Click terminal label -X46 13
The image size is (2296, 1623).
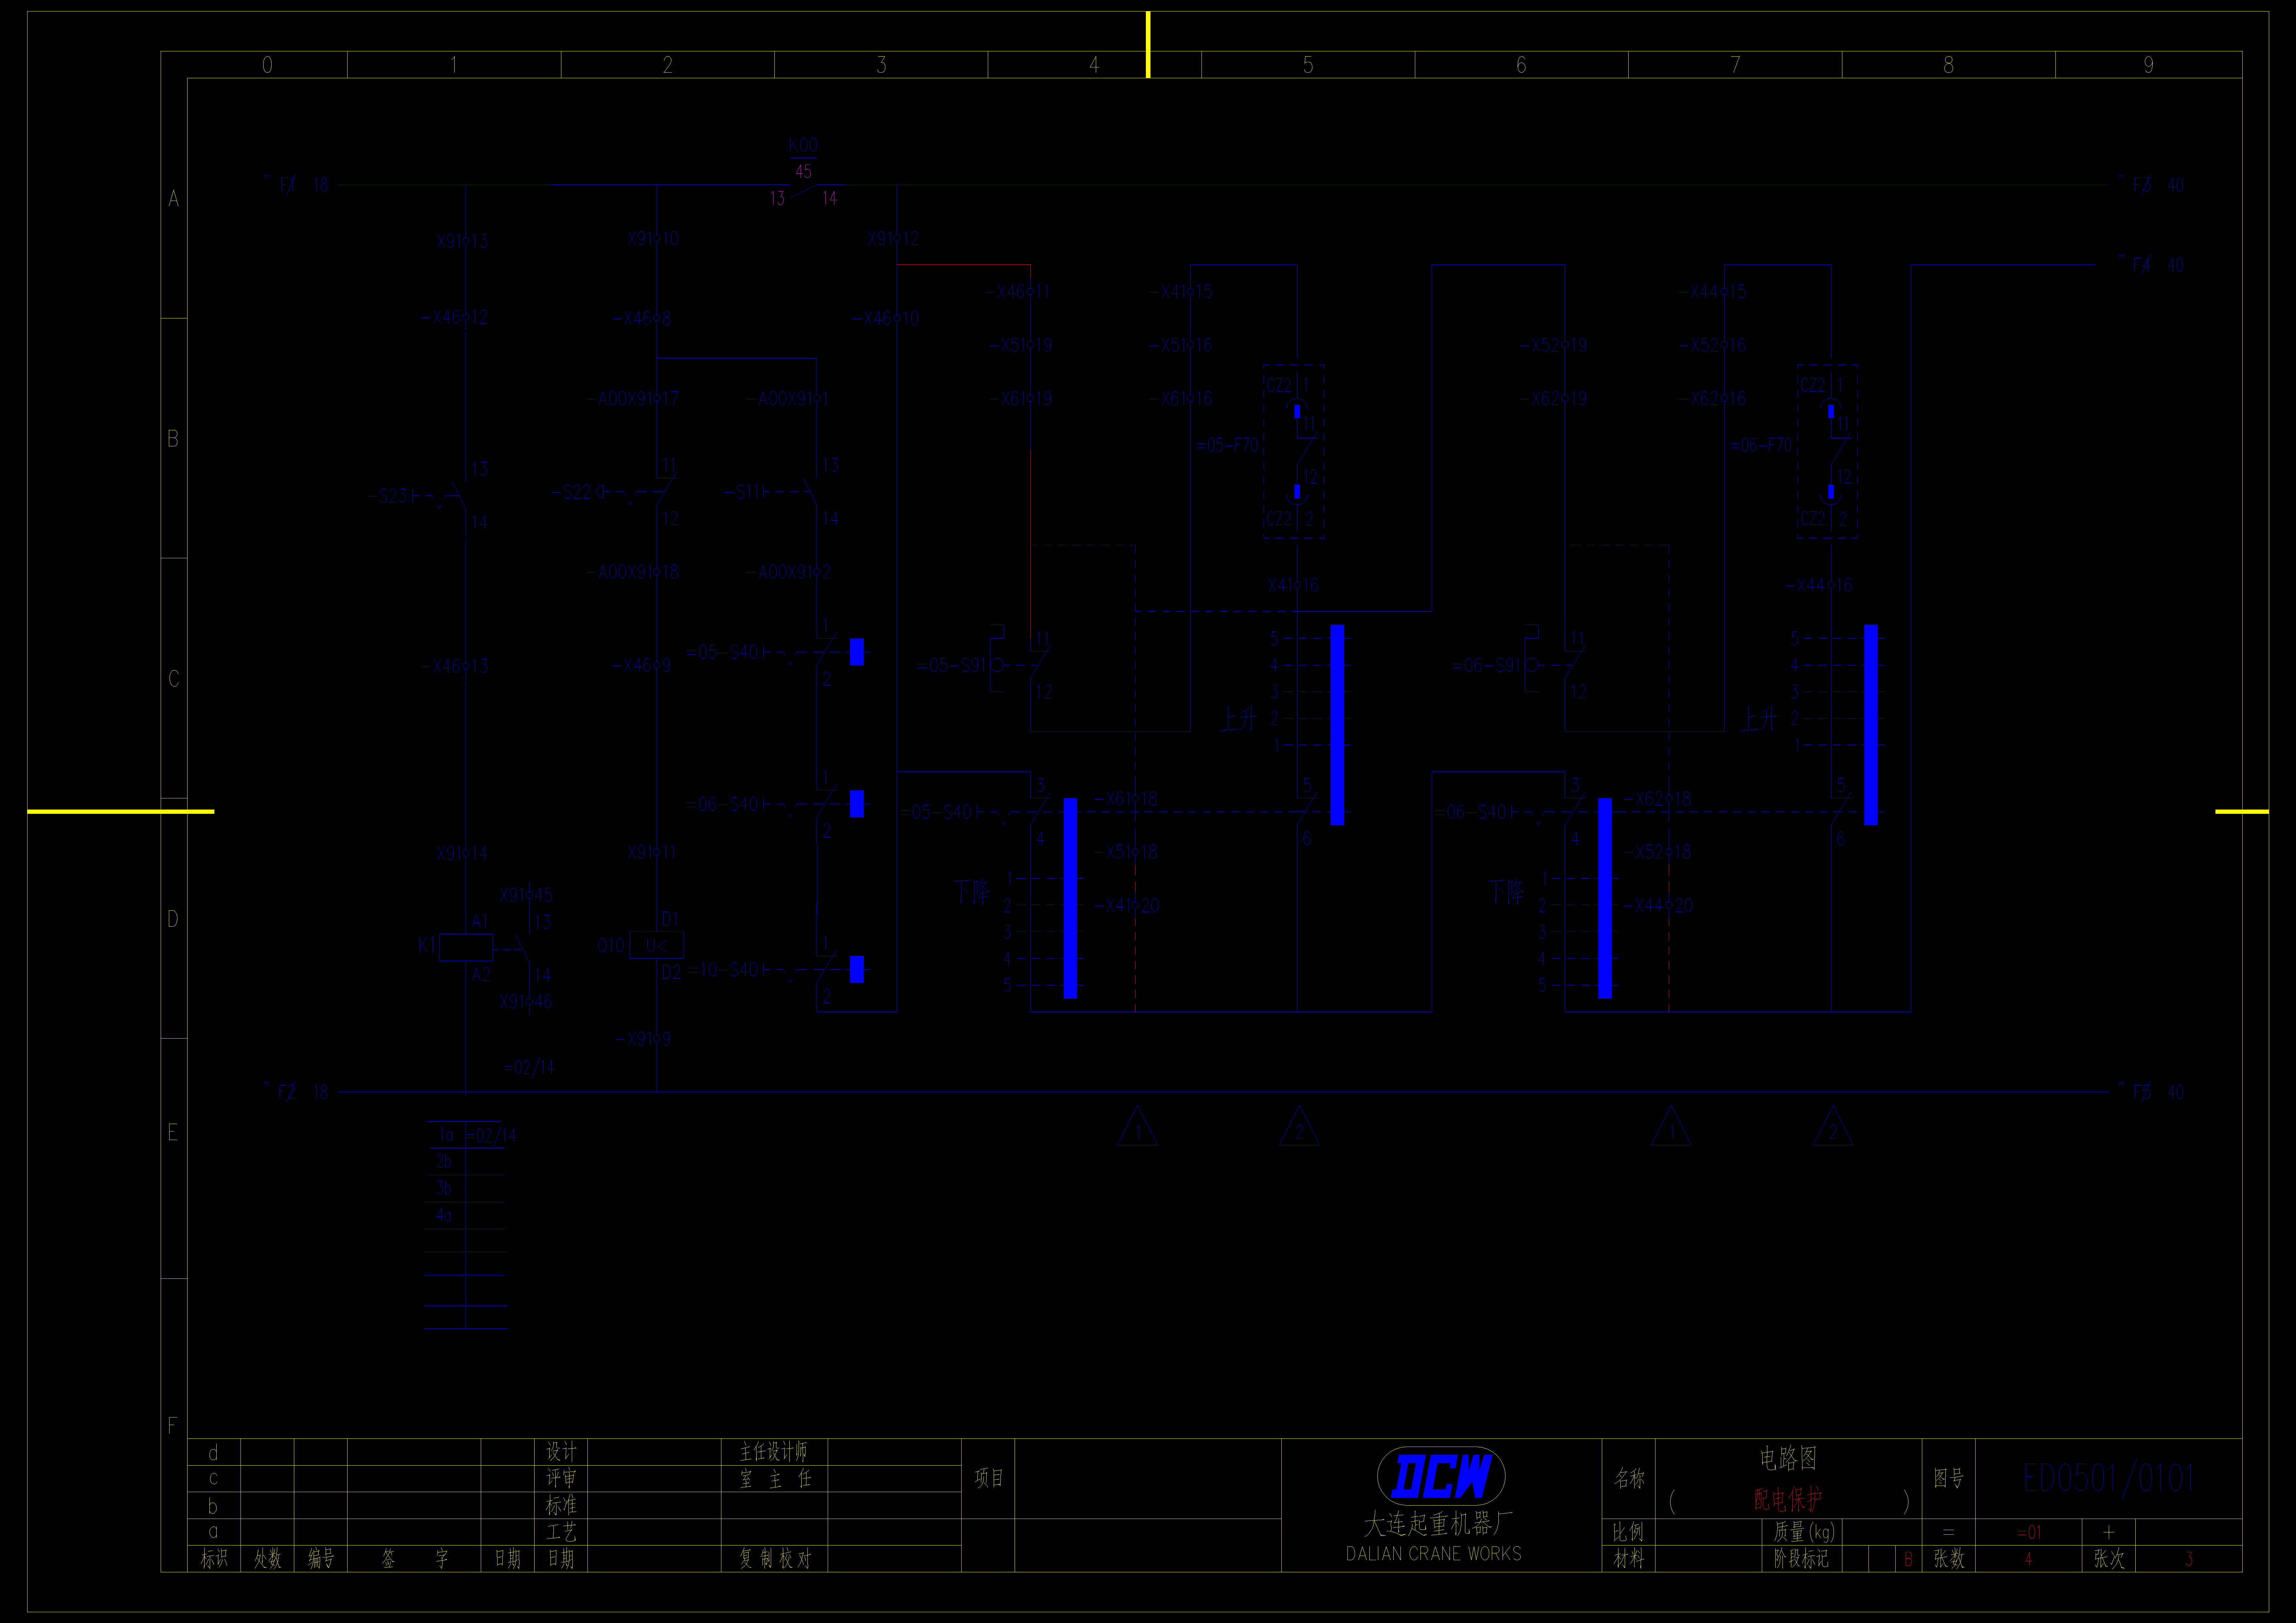(455, 666)
